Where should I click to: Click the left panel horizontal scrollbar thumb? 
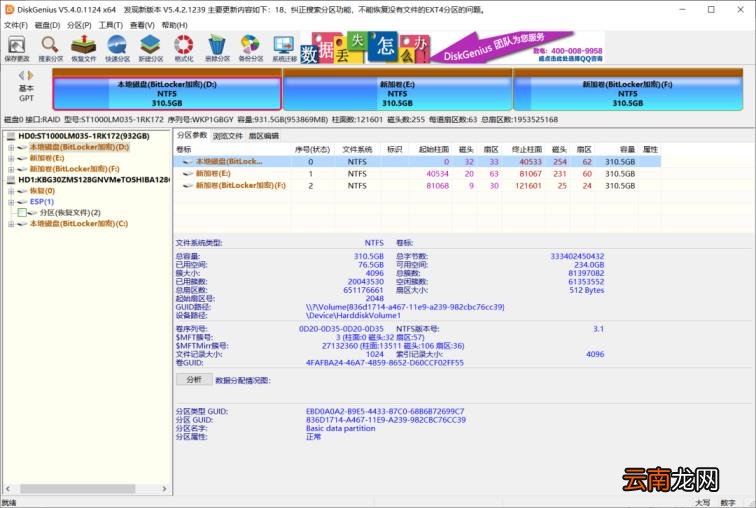tap(77, 489)
